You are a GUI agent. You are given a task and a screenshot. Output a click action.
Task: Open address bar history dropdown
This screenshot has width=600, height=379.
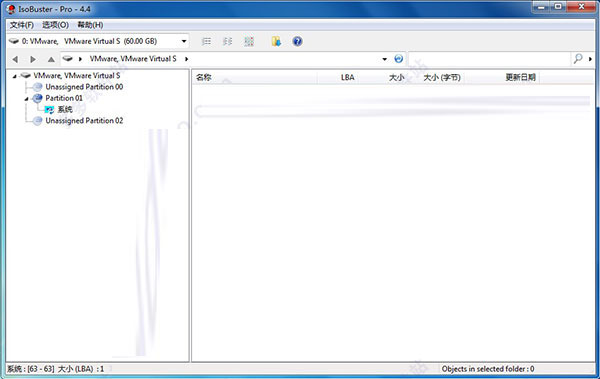pos(385,59)
